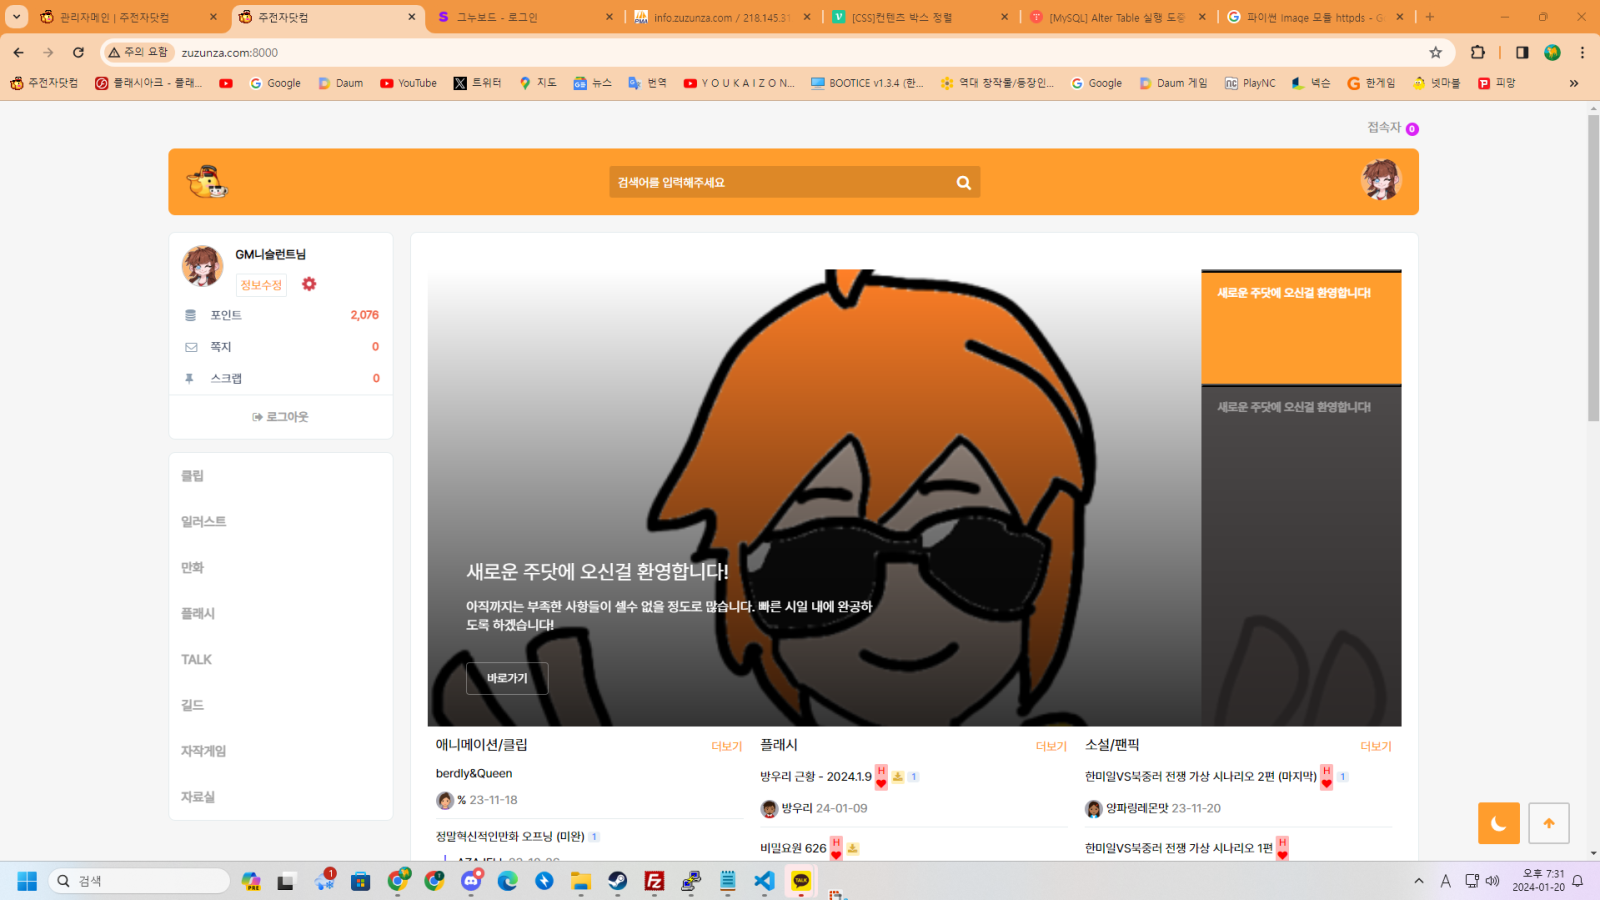The width and height of the screenshot is (1600, 900).
Task: Toggle dark mode with moon button
Action: pos(1498,823)
